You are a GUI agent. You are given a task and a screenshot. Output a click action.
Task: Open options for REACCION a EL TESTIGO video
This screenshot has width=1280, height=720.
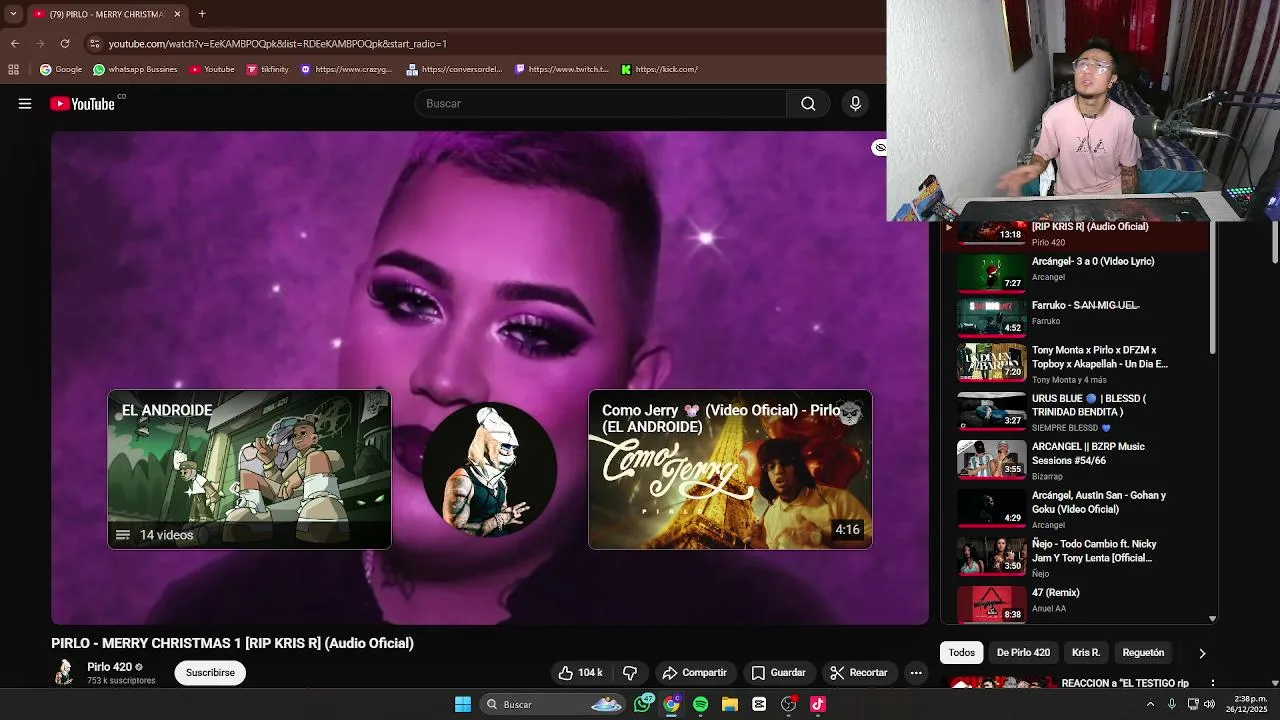point(1212,684)
